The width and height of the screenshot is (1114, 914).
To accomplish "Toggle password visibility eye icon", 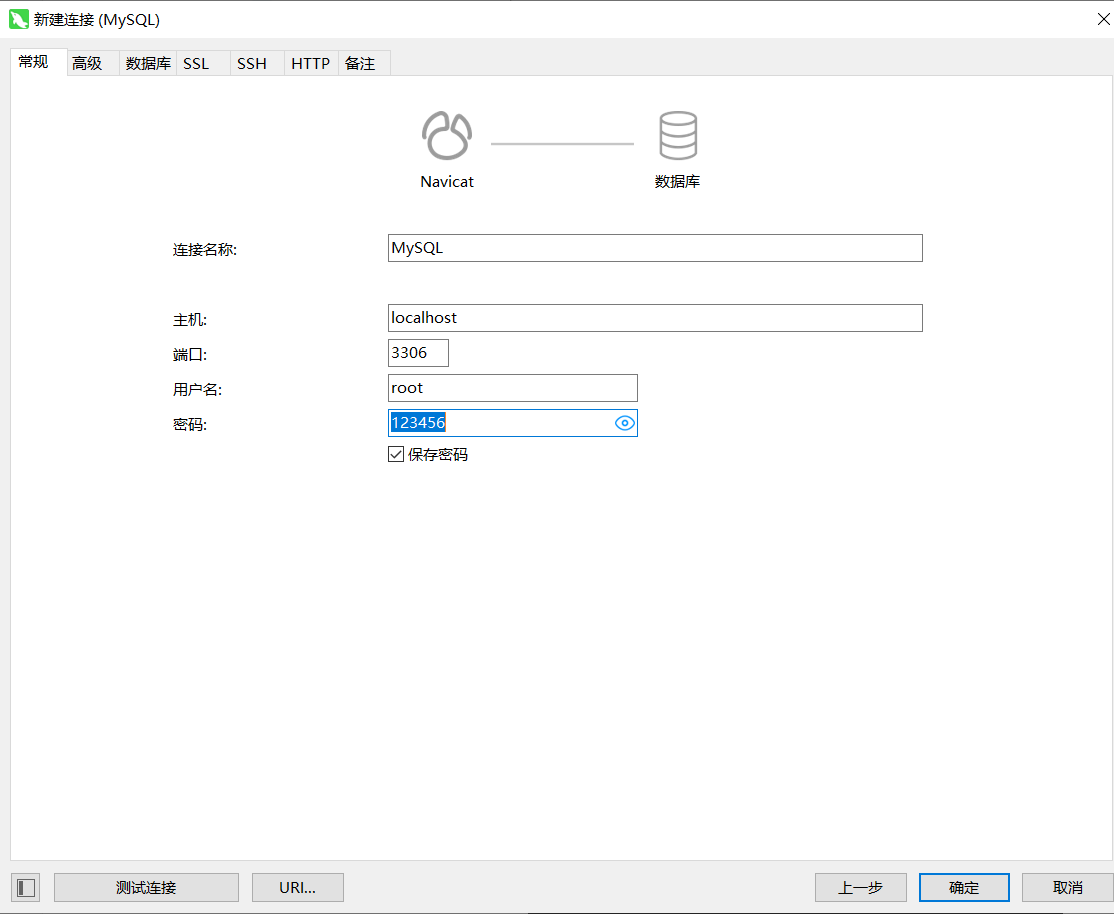I will 624,423.
